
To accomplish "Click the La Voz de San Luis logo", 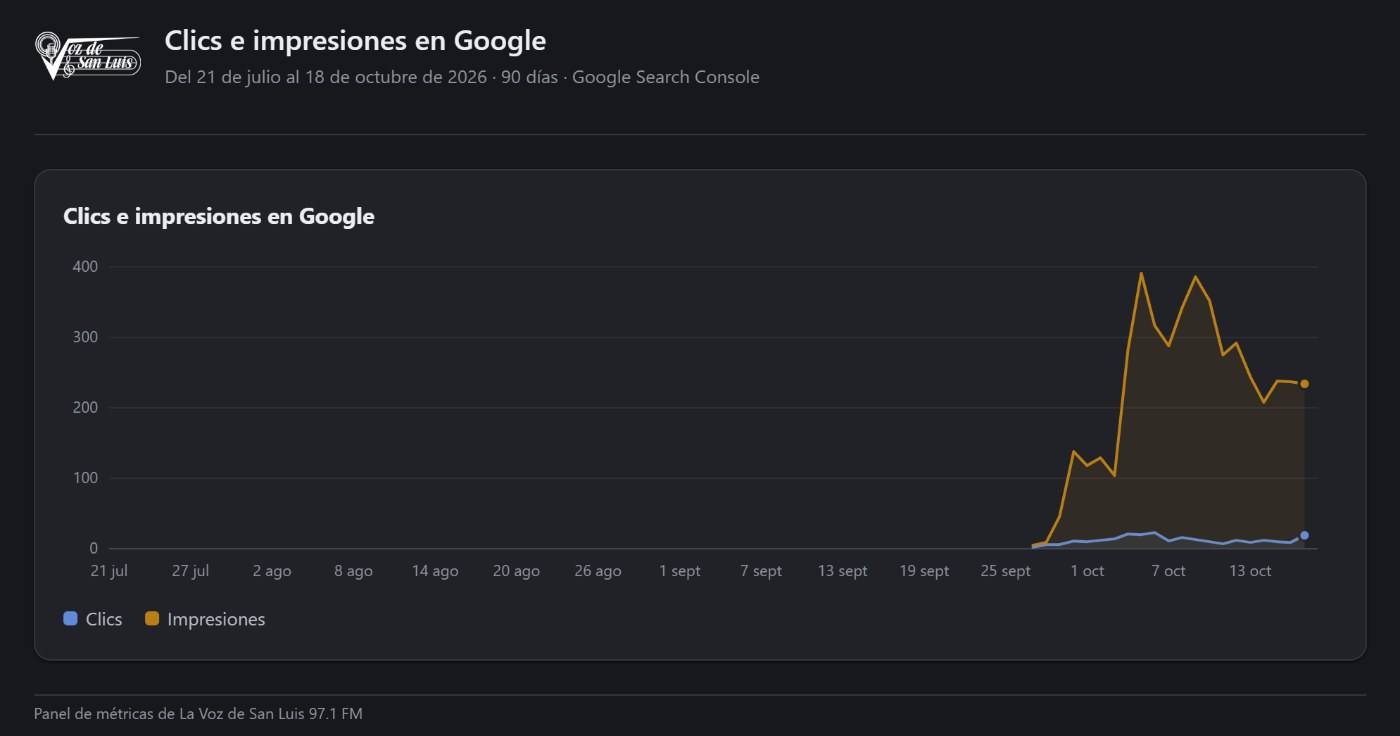I will 87,56.
